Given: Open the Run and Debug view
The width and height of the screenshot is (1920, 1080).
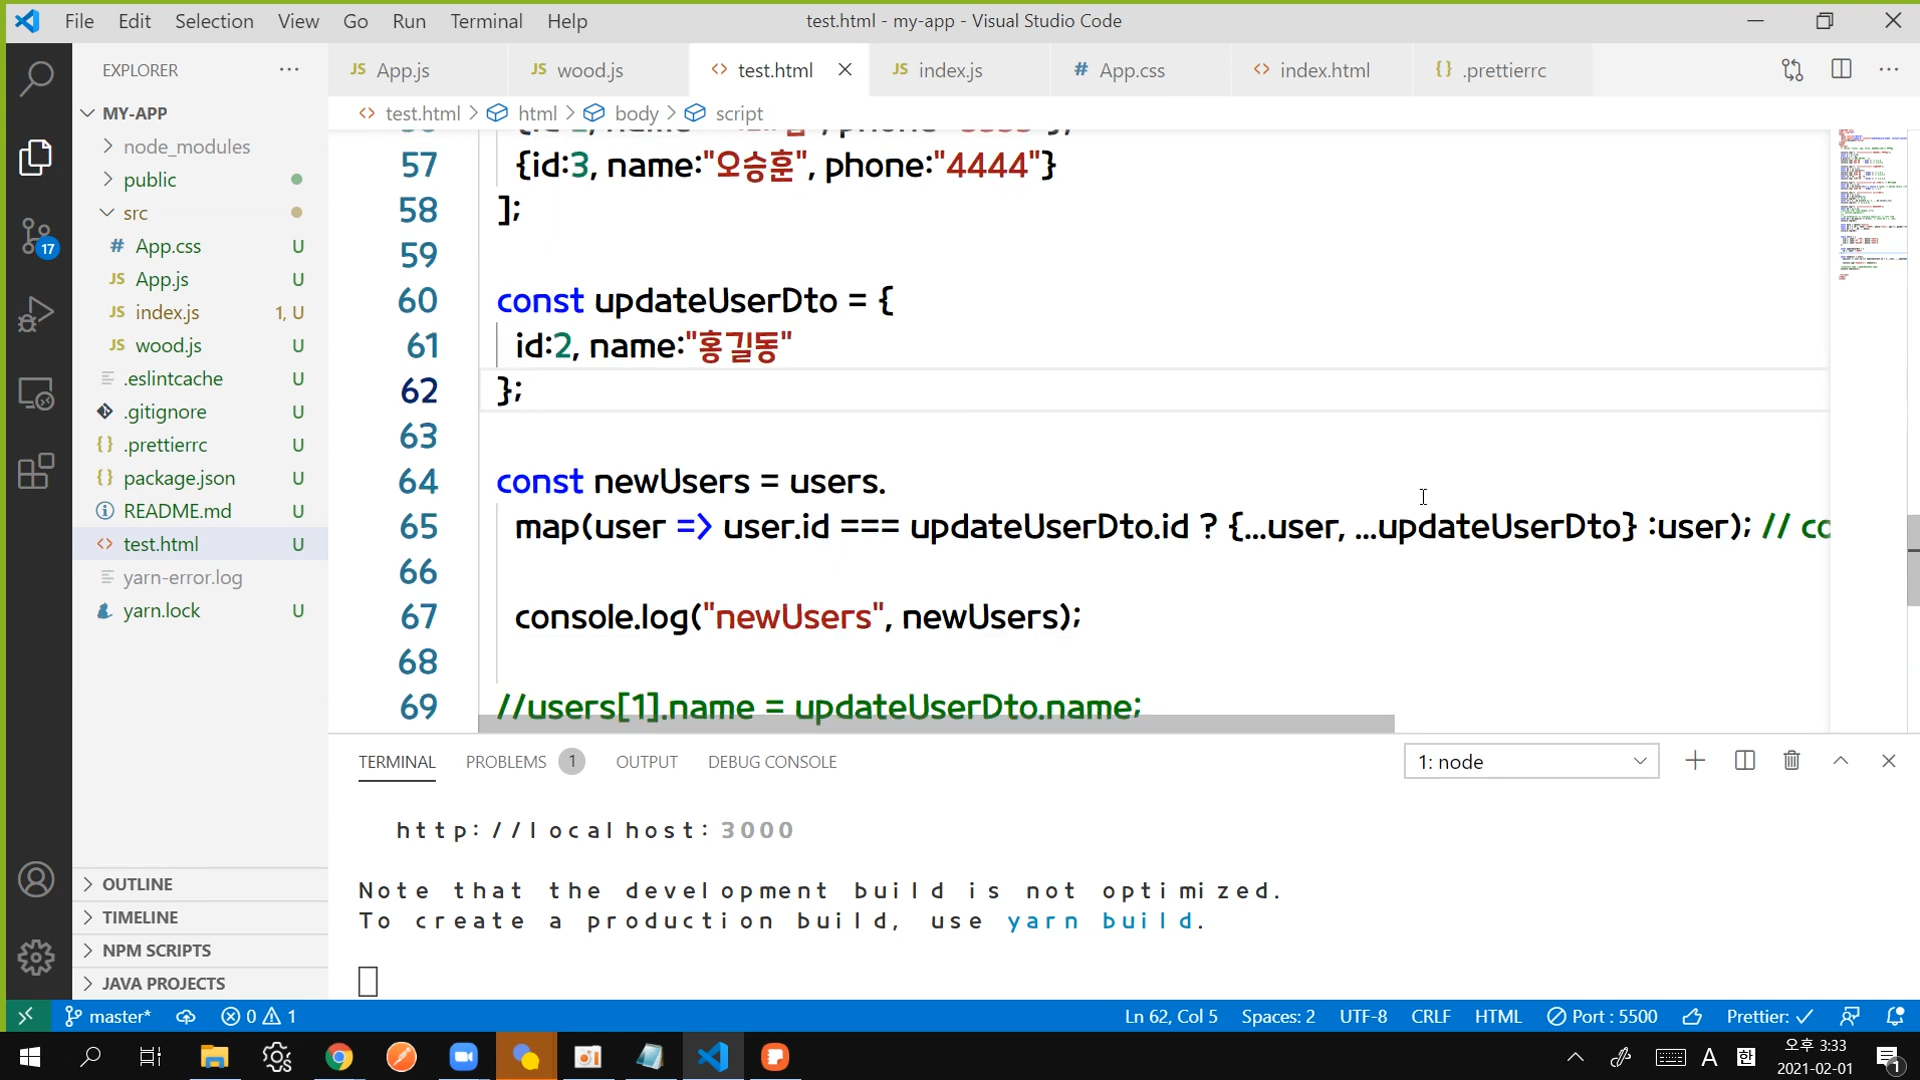Looking at the screenshot, I should [x=36, y=314].
